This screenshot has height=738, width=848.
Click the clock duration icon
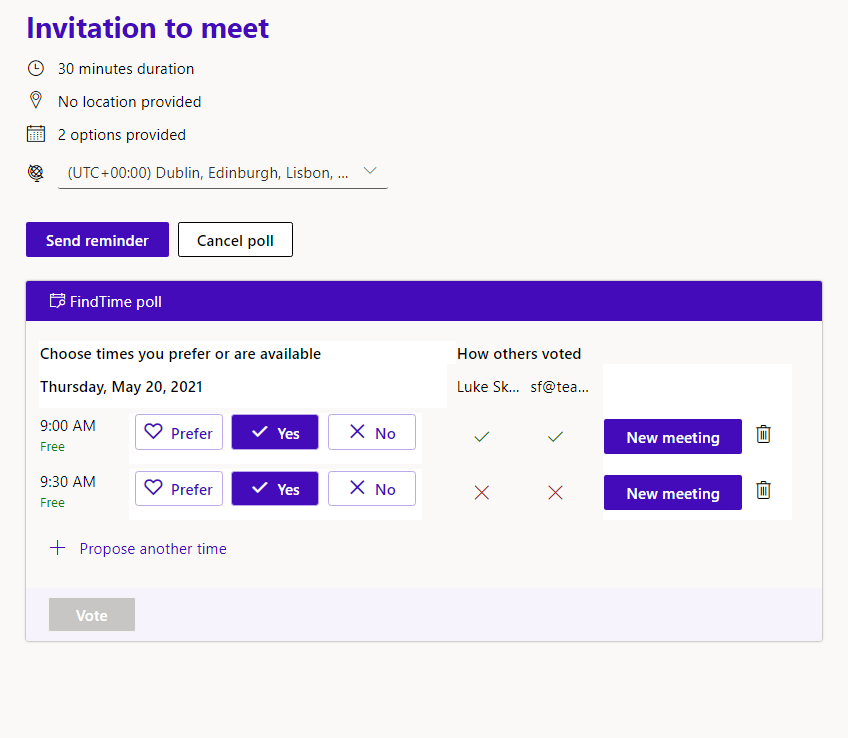[x=36, y=69]
